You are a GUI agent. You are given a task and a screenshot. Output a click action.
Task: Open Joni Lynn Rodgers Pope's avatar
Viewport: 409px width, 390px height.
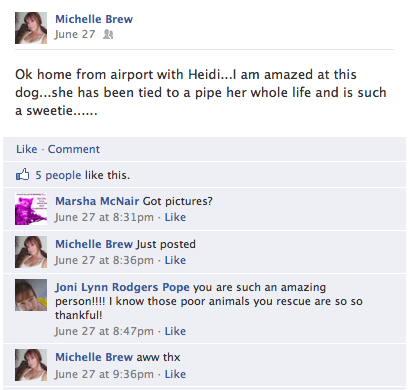tap(31, 295)
